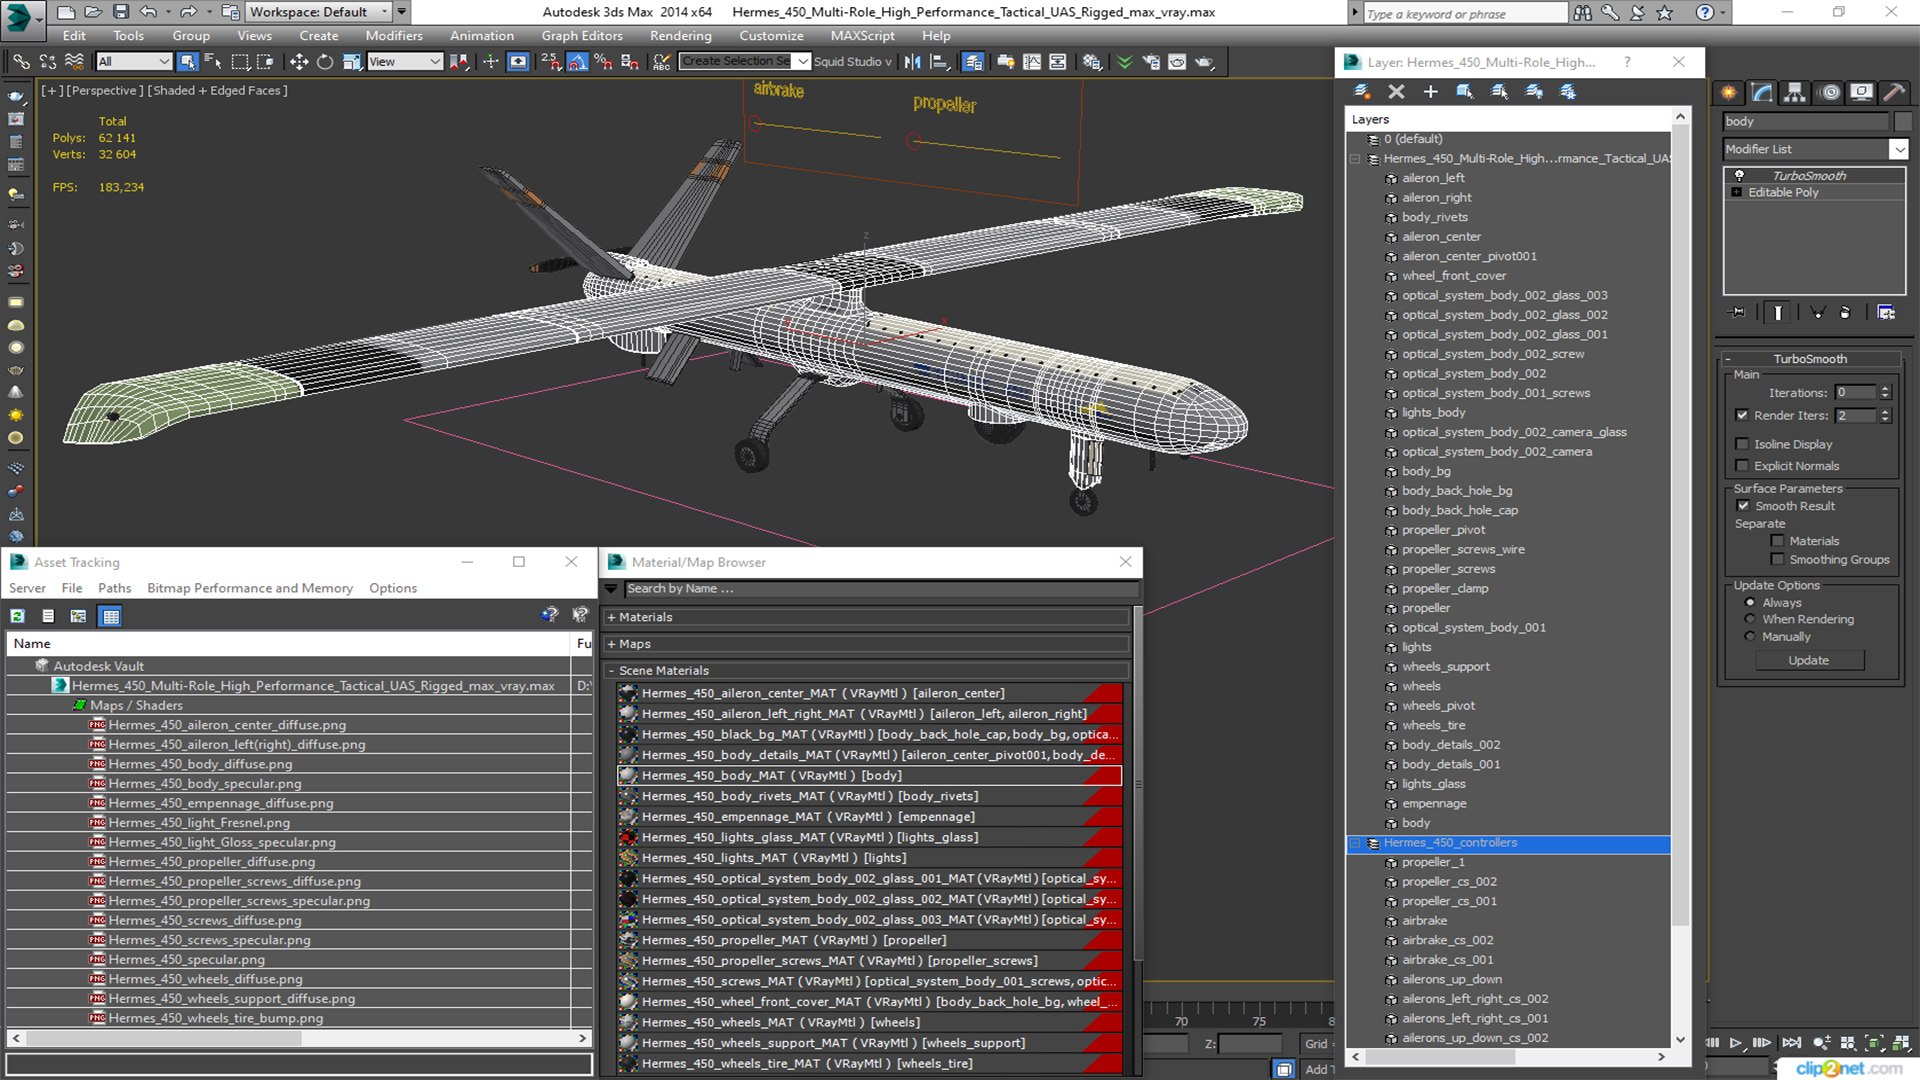Viewport: 1920px width, 1080px height.
Task: Open the Create command panel tab
Action: [1728, 93]
